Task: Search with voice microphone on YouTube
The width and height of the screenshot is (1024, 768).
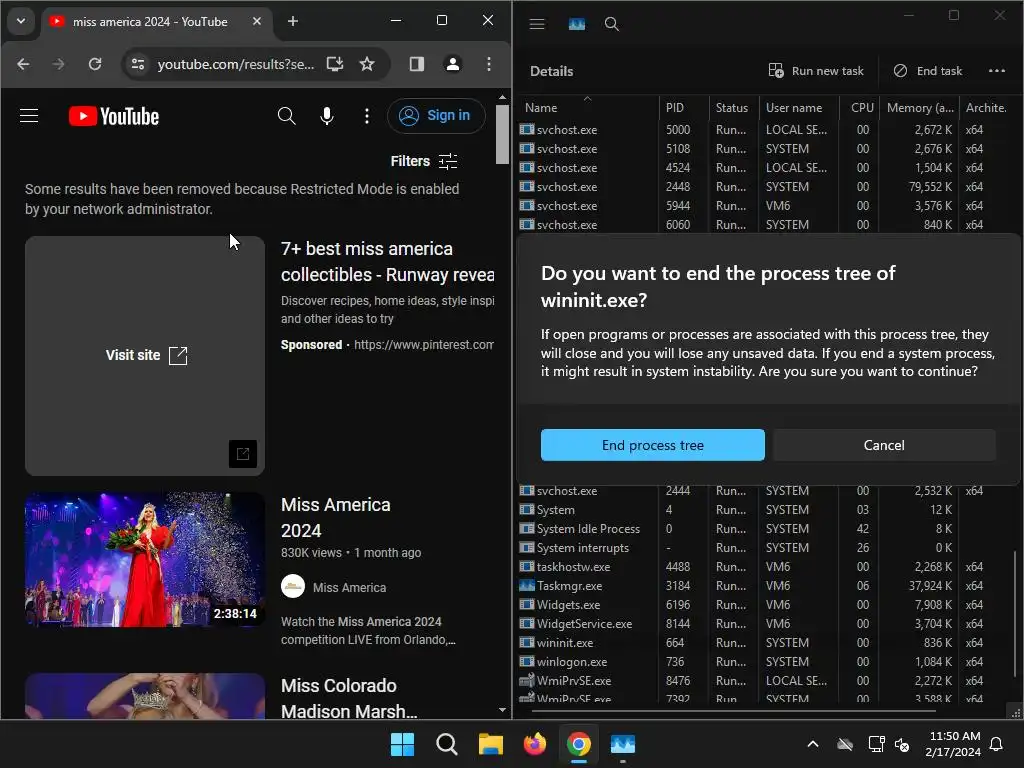Action: (x=327, y=116)
